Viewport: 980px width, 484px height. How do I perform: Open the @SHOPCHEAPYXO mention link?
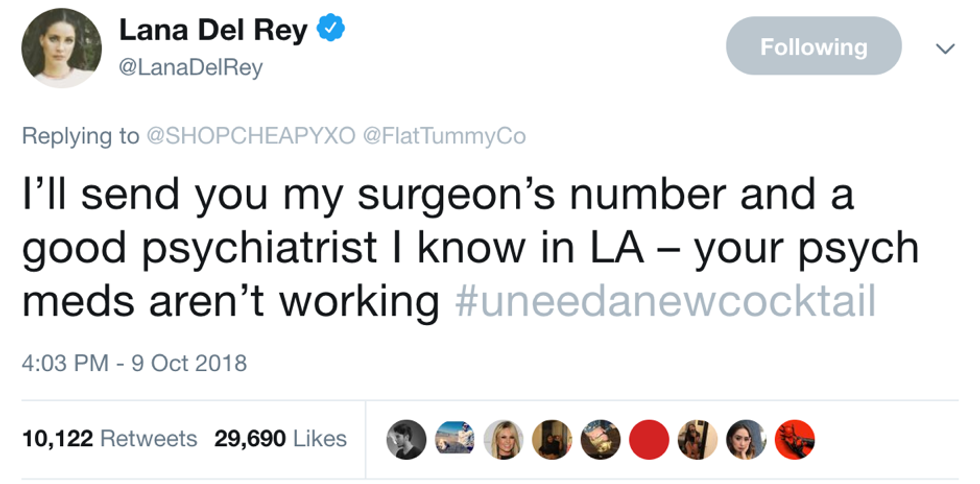(250, 136)
